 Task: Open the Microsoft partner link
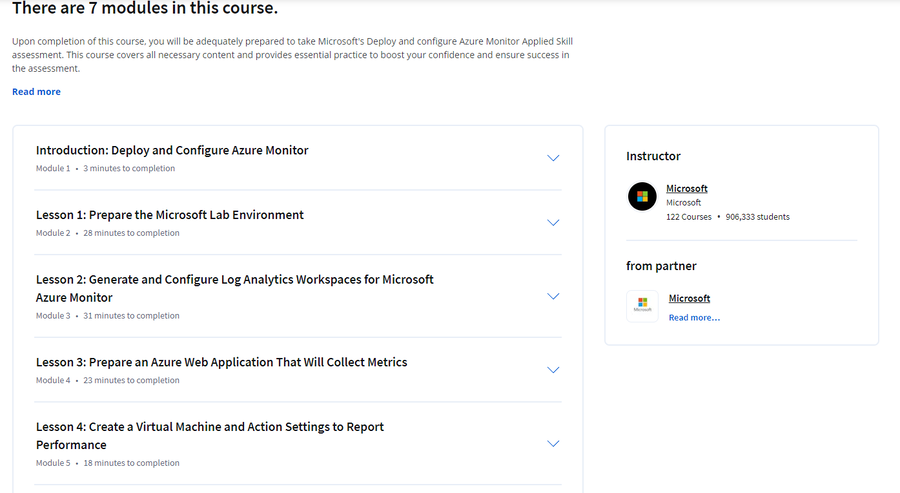689,298
